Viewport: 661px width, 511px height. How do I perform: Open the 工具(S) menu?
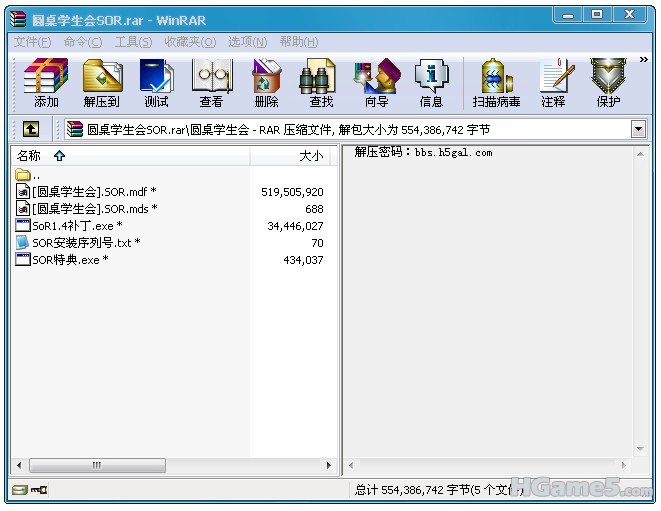[x=133, y=42]
